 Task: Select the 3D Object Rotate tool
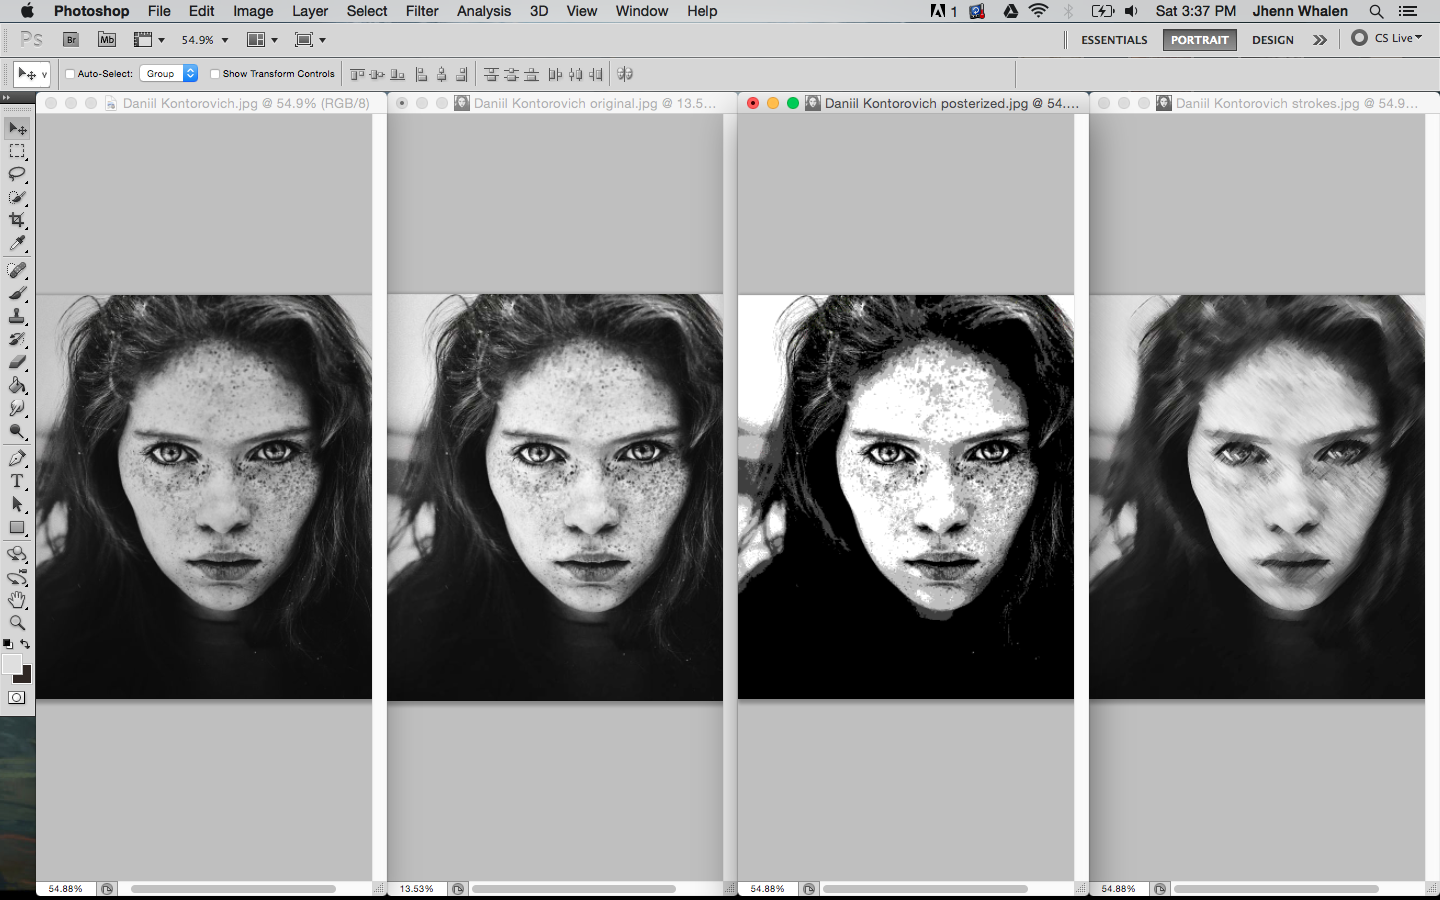17,554
